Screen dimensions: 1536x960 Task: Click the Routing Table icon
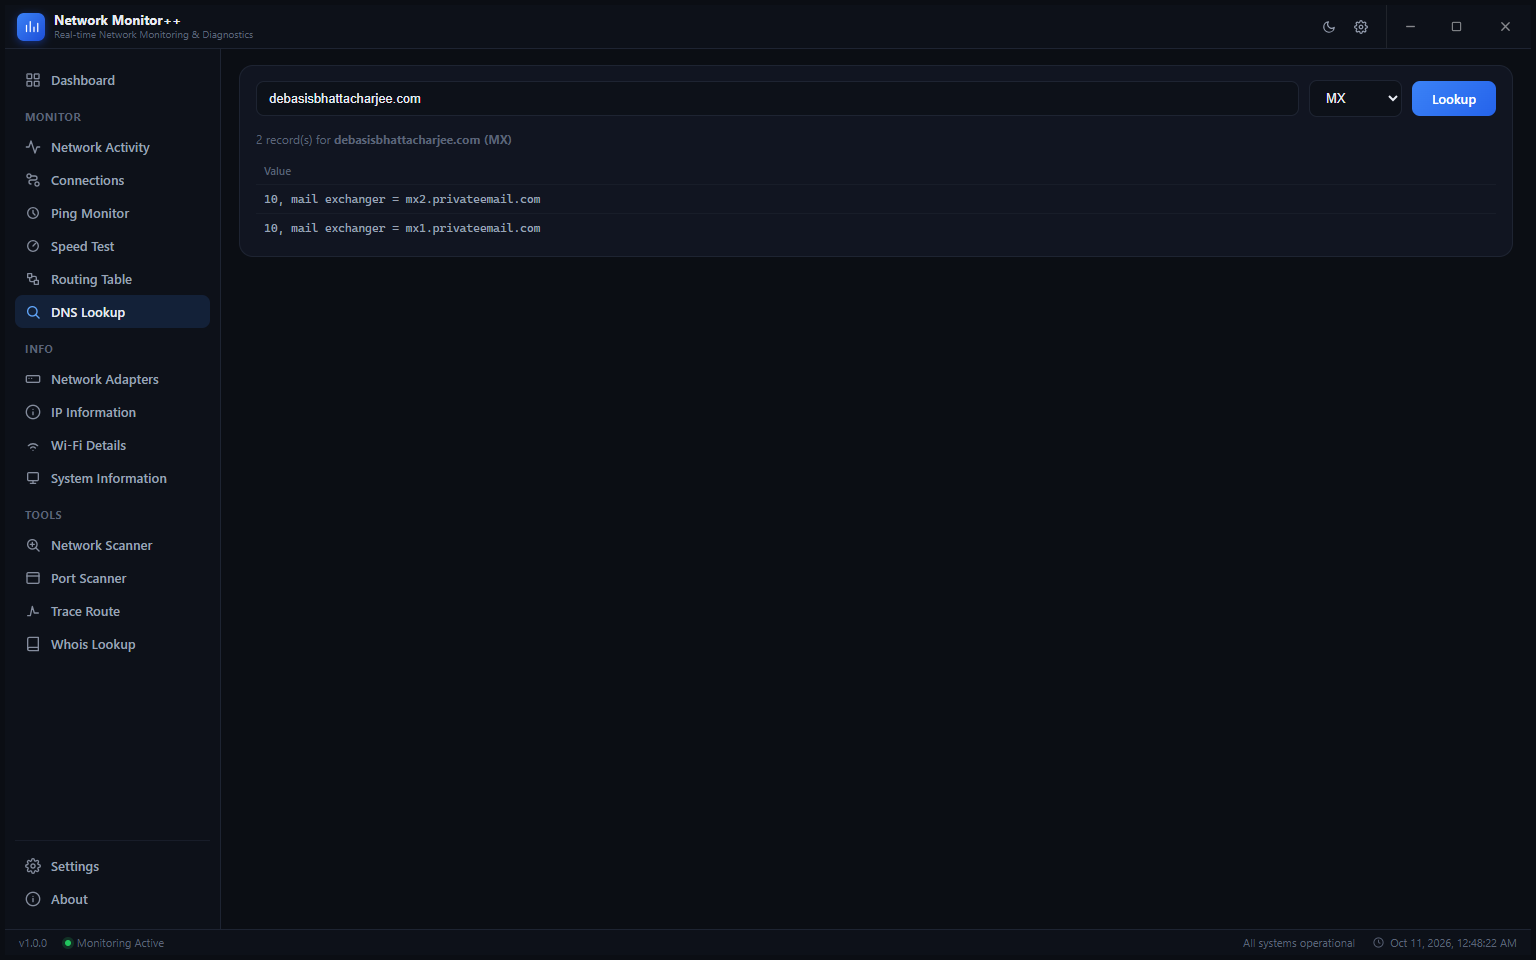pos(33,279)
